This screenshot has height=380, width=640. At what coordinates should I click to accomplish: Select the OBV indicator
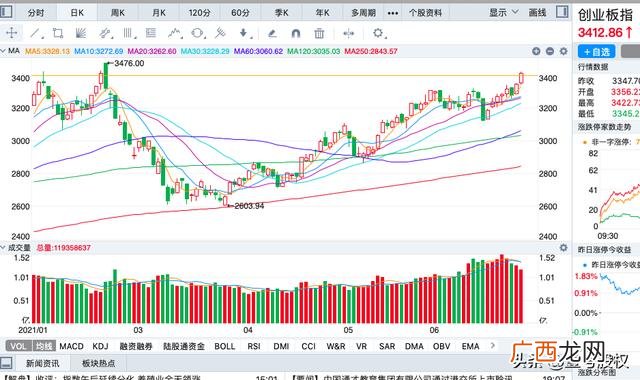[x=442, y=346]
